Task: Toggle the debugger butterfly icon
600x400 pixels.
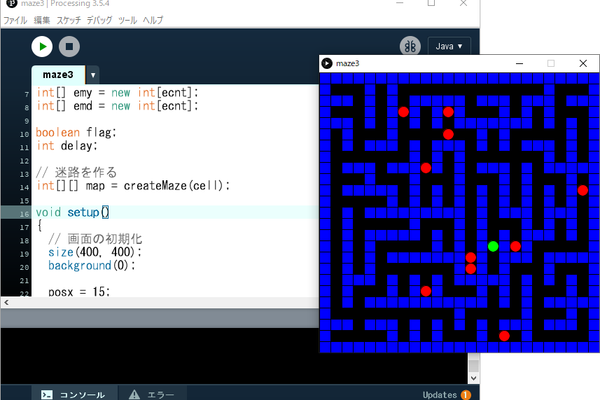Action: [410, 46]
